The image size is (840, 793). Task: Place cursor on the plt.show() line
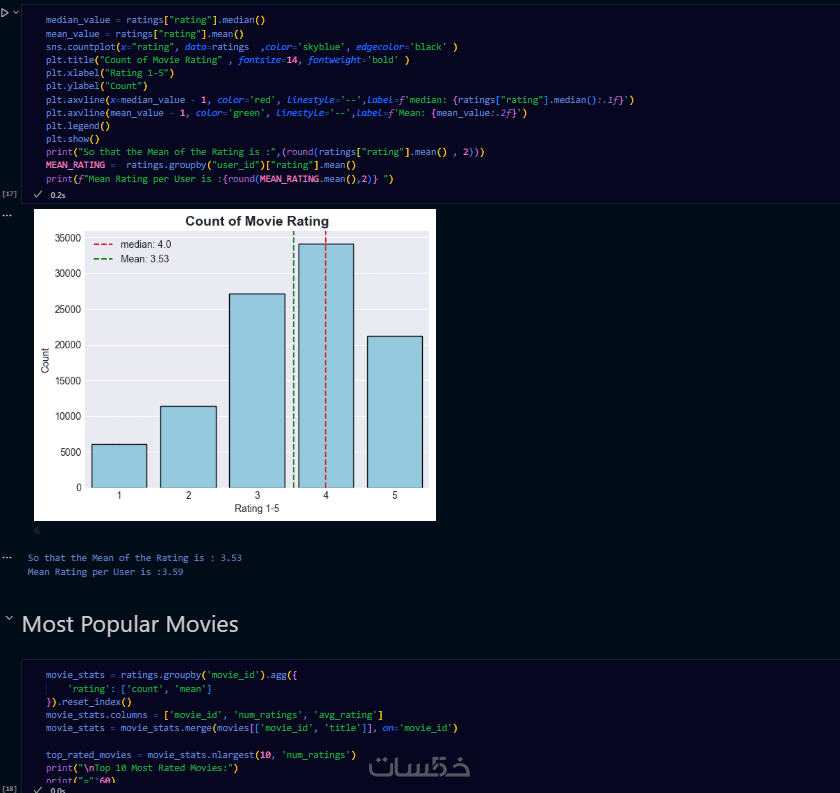pyautogui.click(x=72, y=139)
